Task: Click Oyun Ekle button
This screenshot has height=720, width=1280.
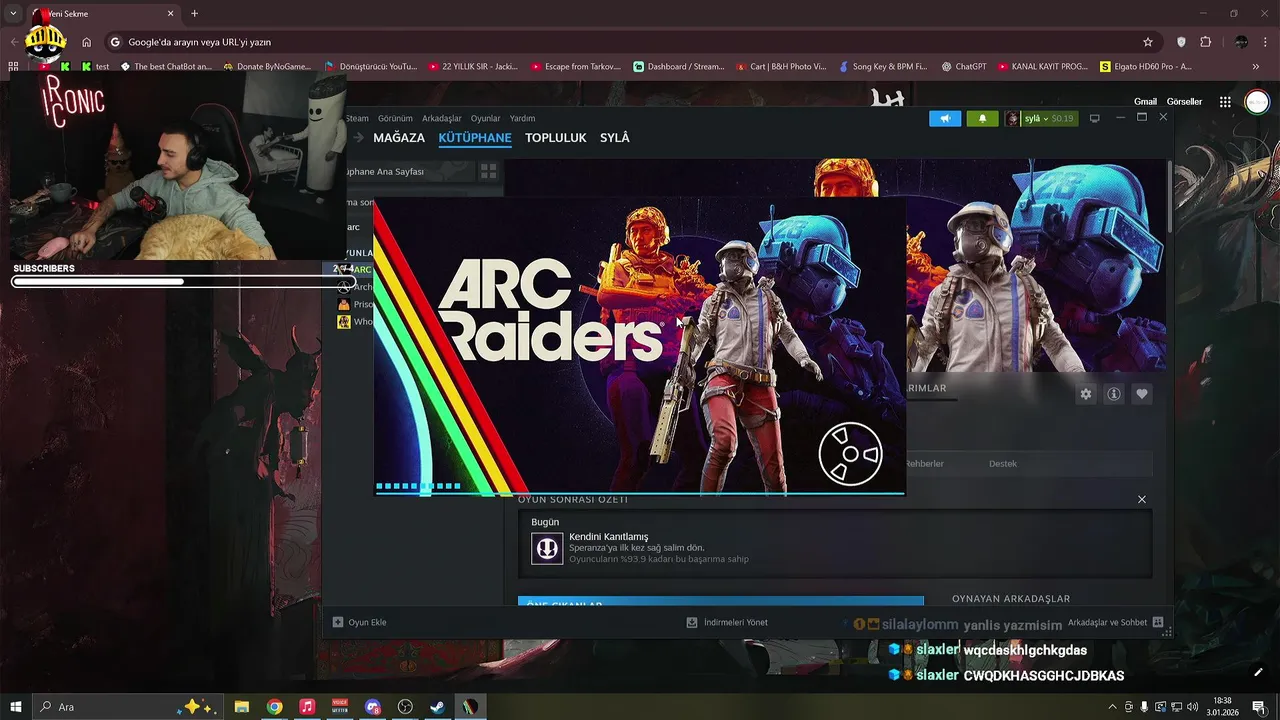Action: 360,622
